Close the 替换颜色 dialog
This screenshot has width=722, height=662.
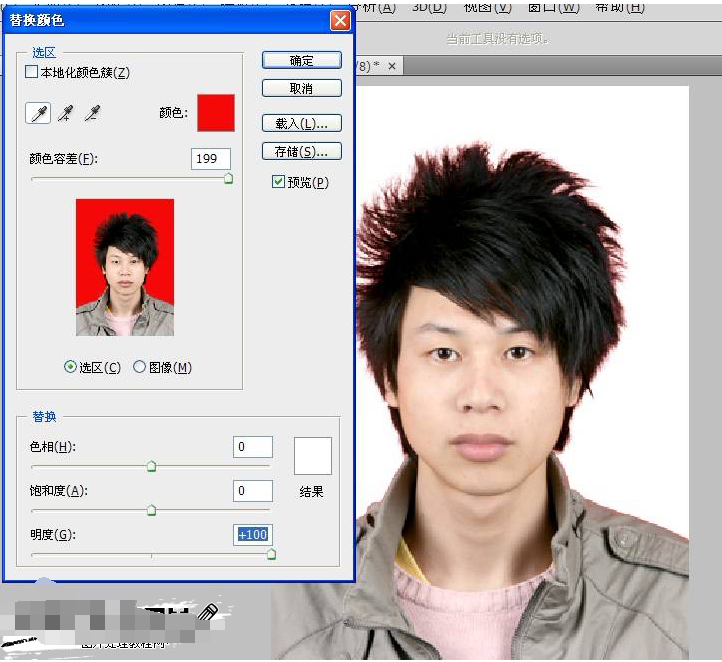pyautogui.click(x=340, y=21)
